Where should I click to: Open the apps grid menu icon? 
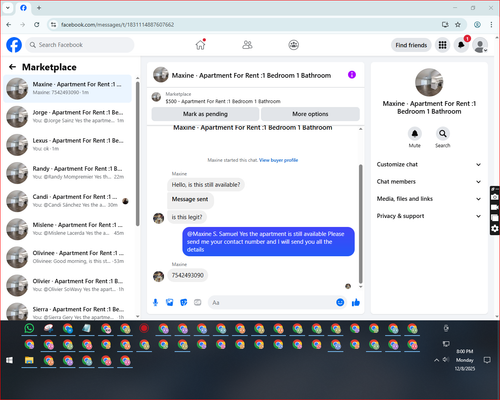pos(442,45)
